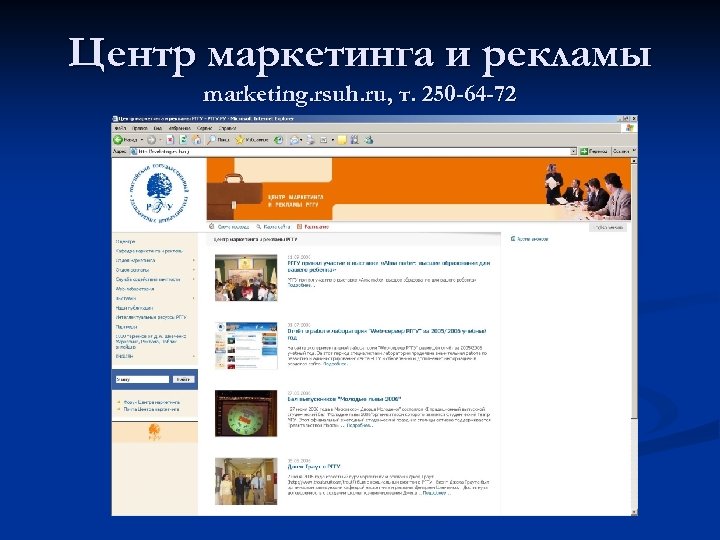This screenshot has width=720, height=540.
Task: Click the grey button at the right under the banner
Action: (x=608, y=227)
